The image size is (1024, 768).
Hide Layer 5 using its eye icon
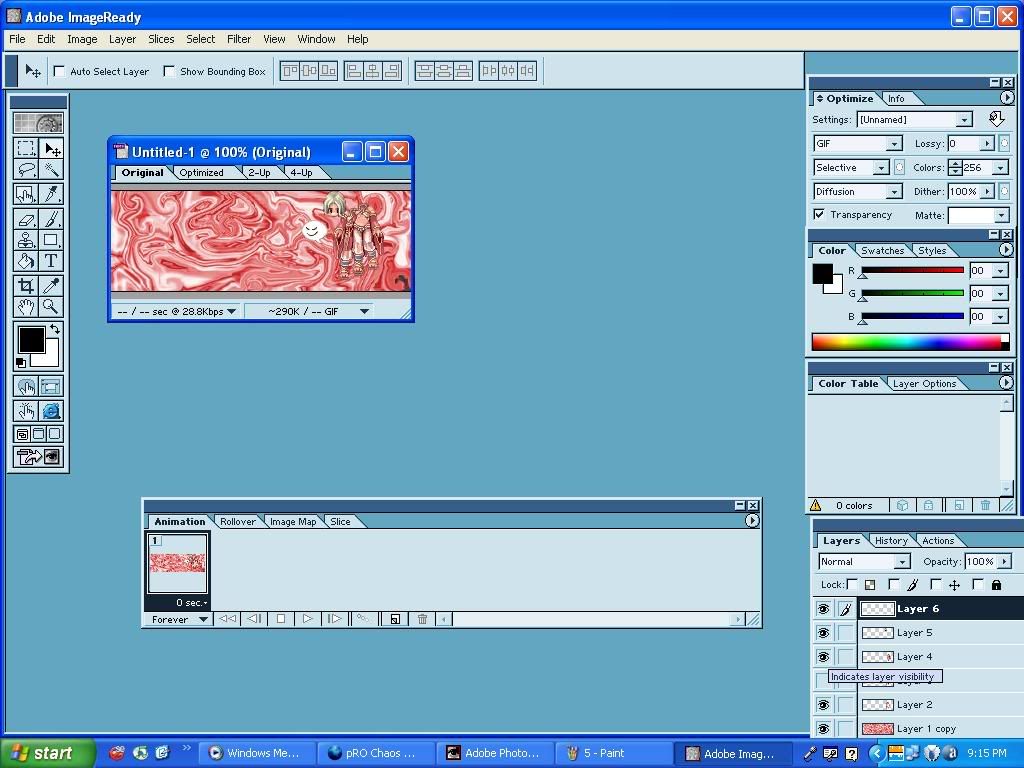tap(823, 633)
